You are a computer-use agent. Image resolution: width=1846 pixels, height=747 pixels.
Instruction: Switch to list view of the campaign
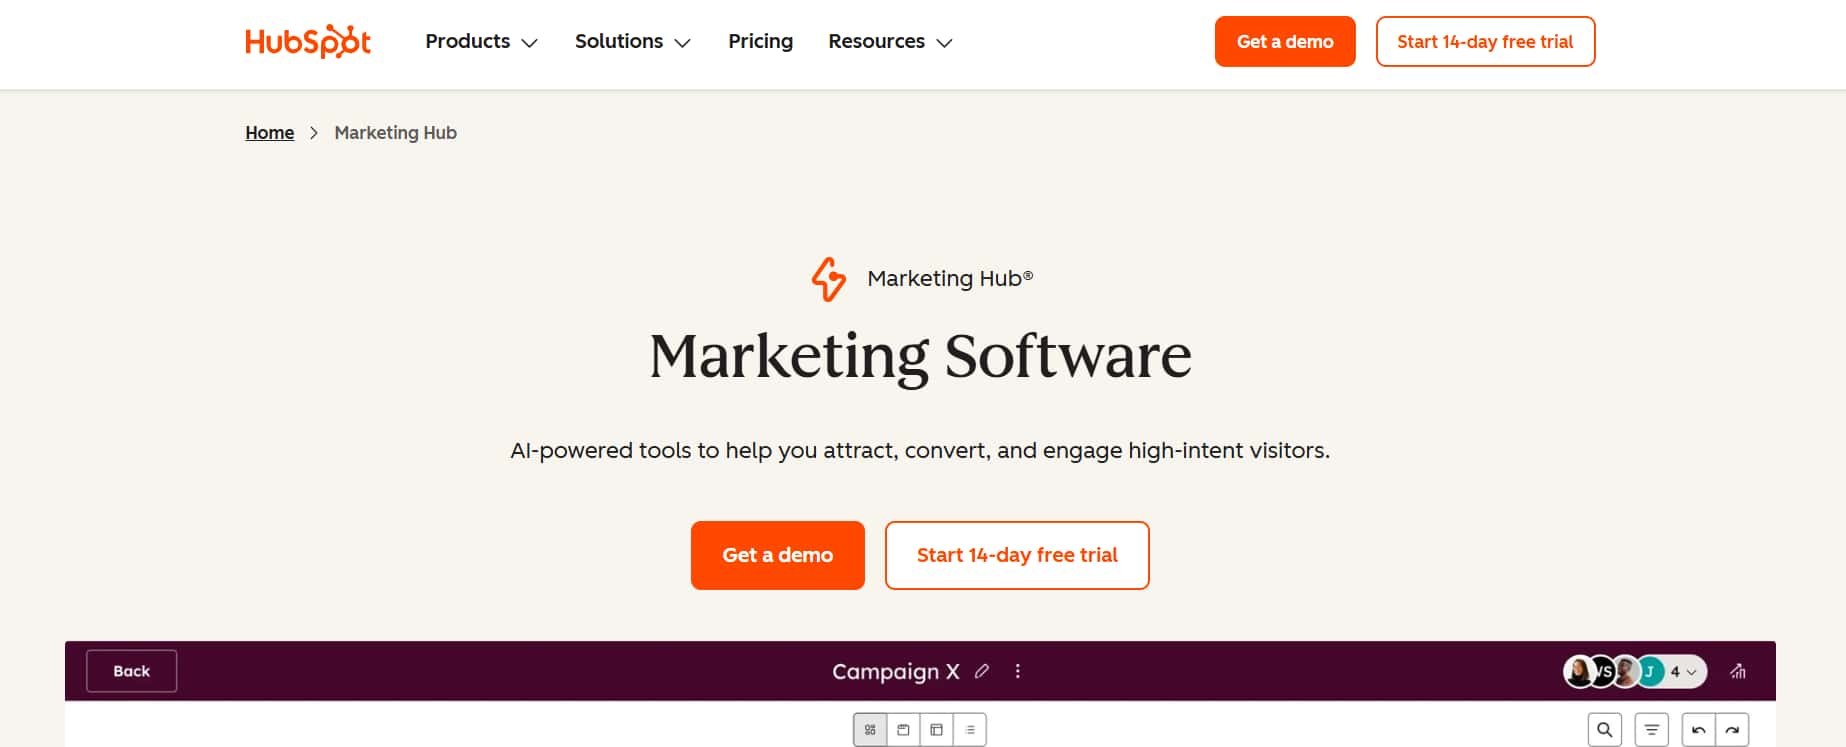coord(969,730)
